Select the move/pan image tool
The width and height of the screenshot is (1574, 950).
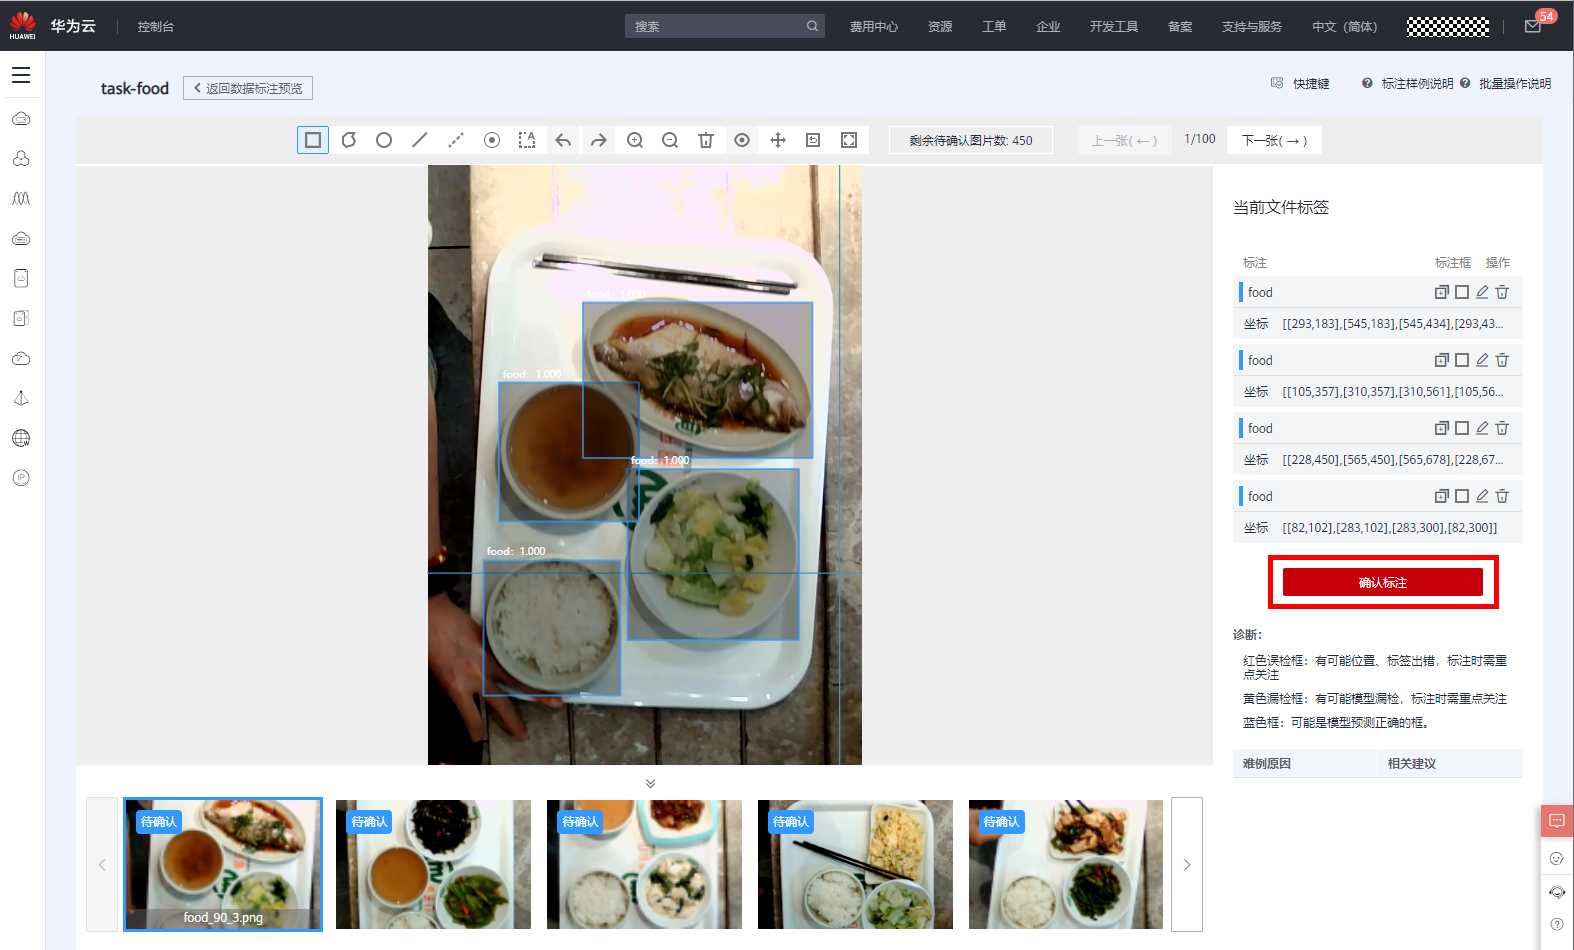pos(778,140)
